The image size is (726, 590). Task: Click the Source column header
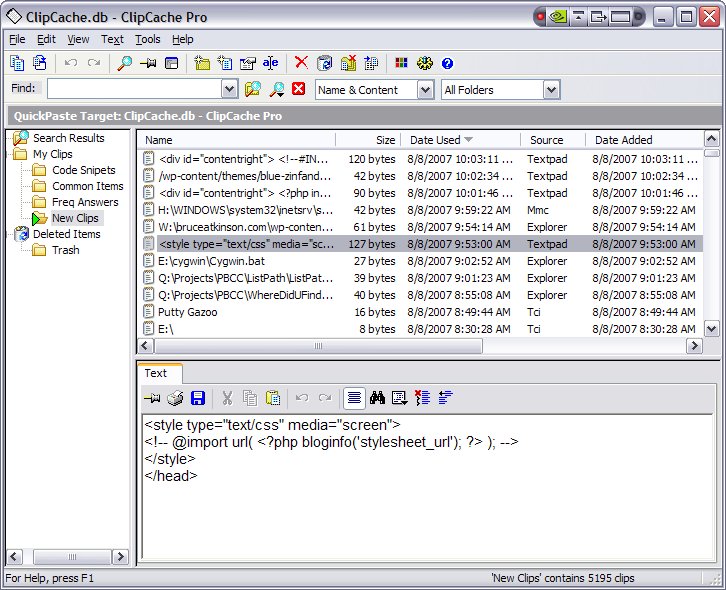[553, 140]
